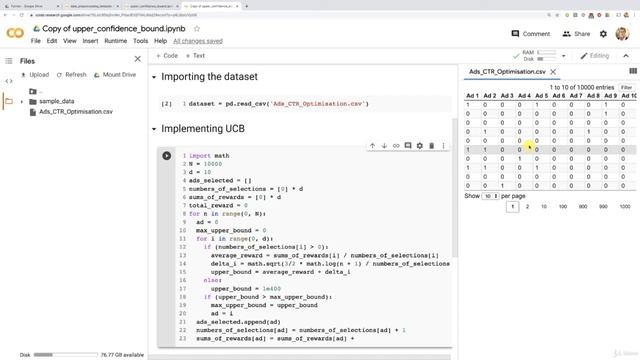The image size is (640, 360).
Task: Go to page 100 of the table
Action: 563,207
